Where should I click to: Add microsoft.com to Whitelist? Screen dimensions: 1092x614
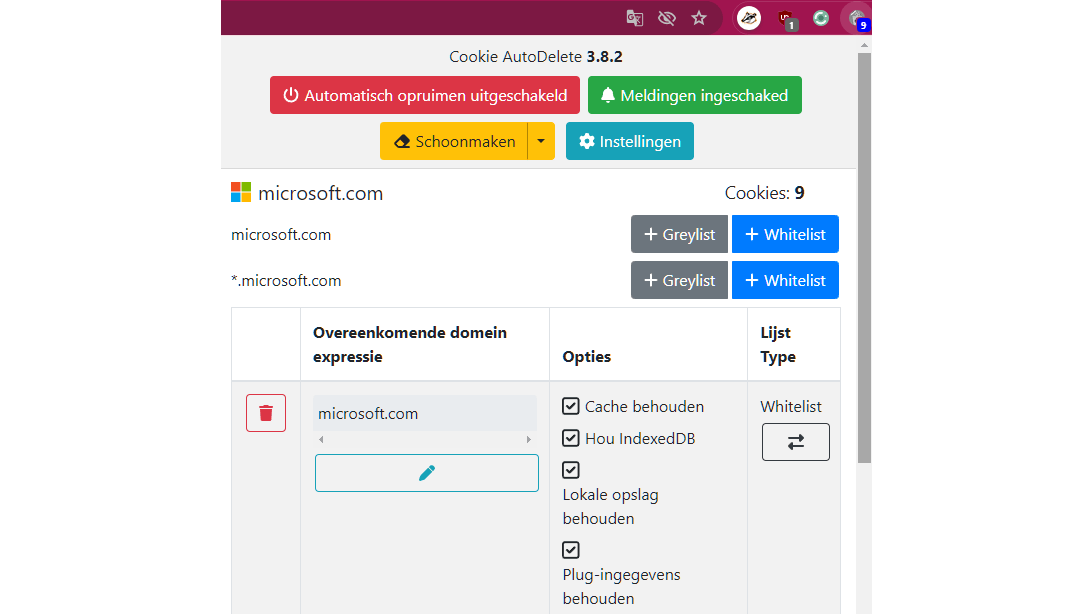tap(785, 234)
